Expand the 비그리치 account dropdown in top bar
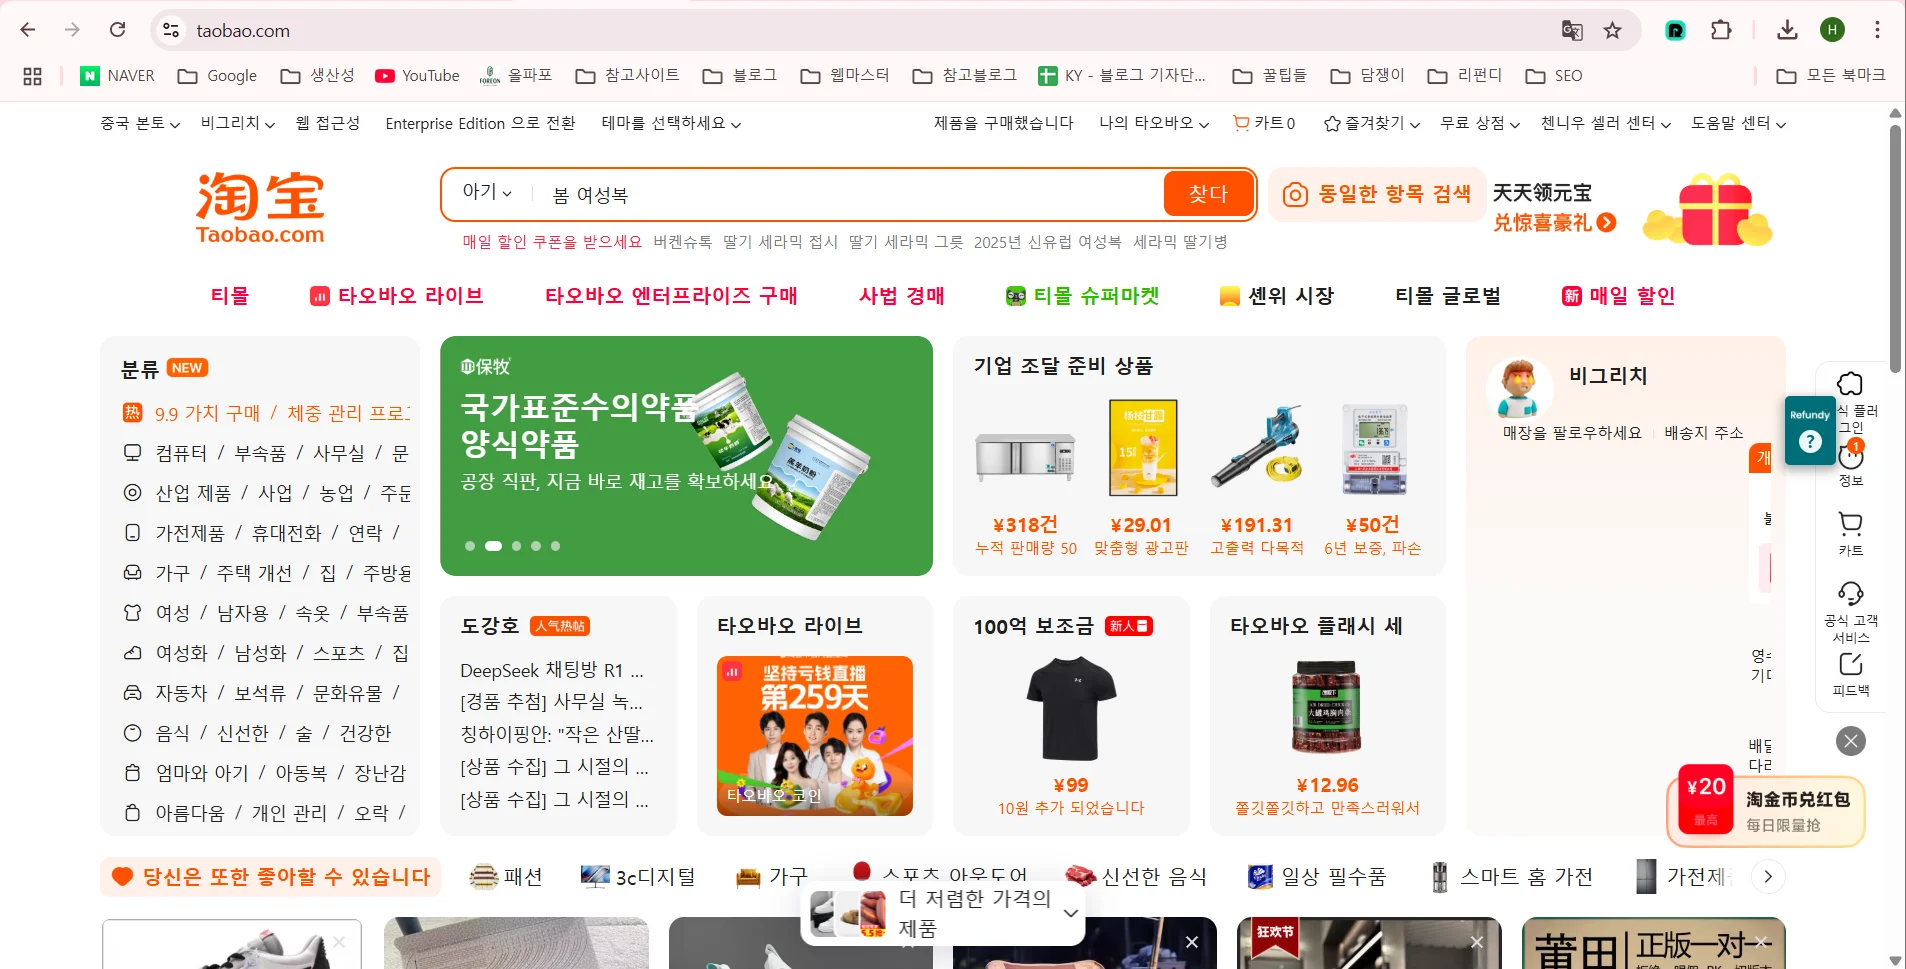The height and width of the screenshot is (969, 1906). 238,123
